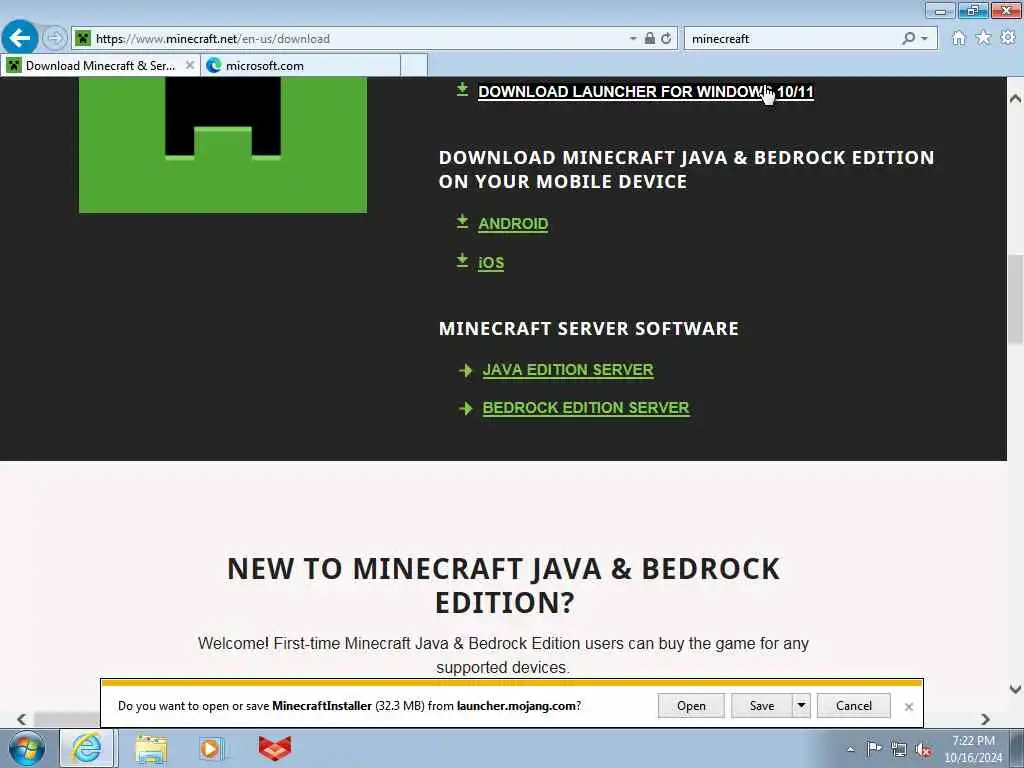Click Internet Explorer taskbar icon
1024x768 pixels.
(87, 748)
